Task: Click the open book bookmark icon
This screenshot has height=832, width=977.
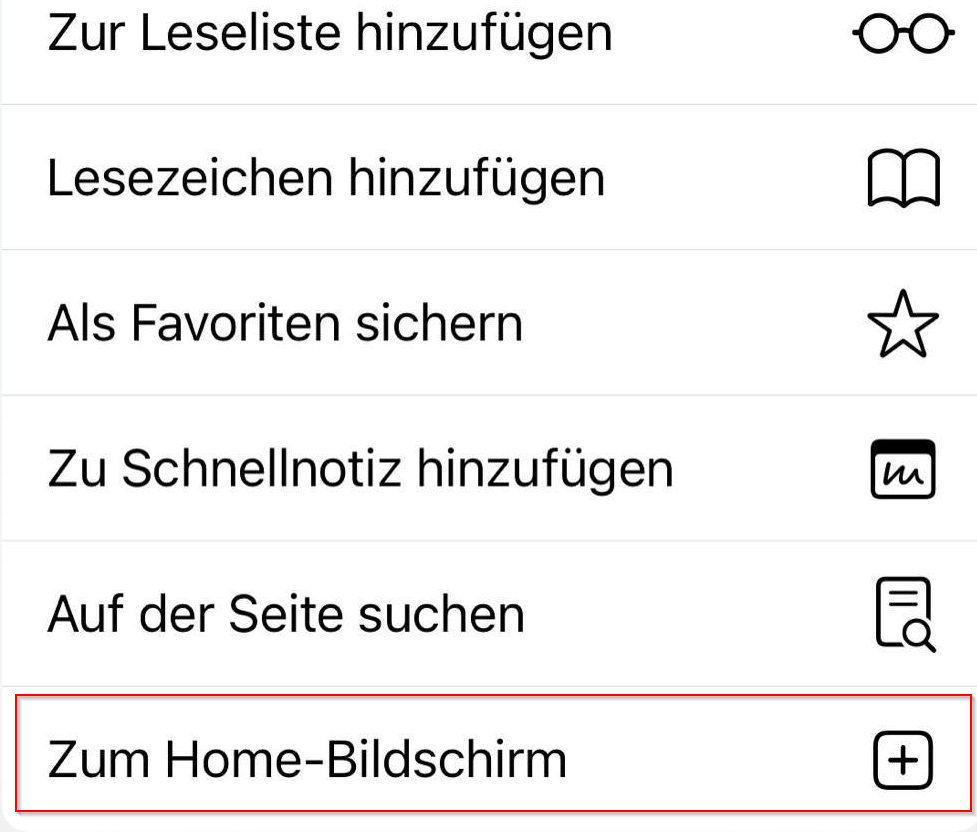Action: [903, 178]
